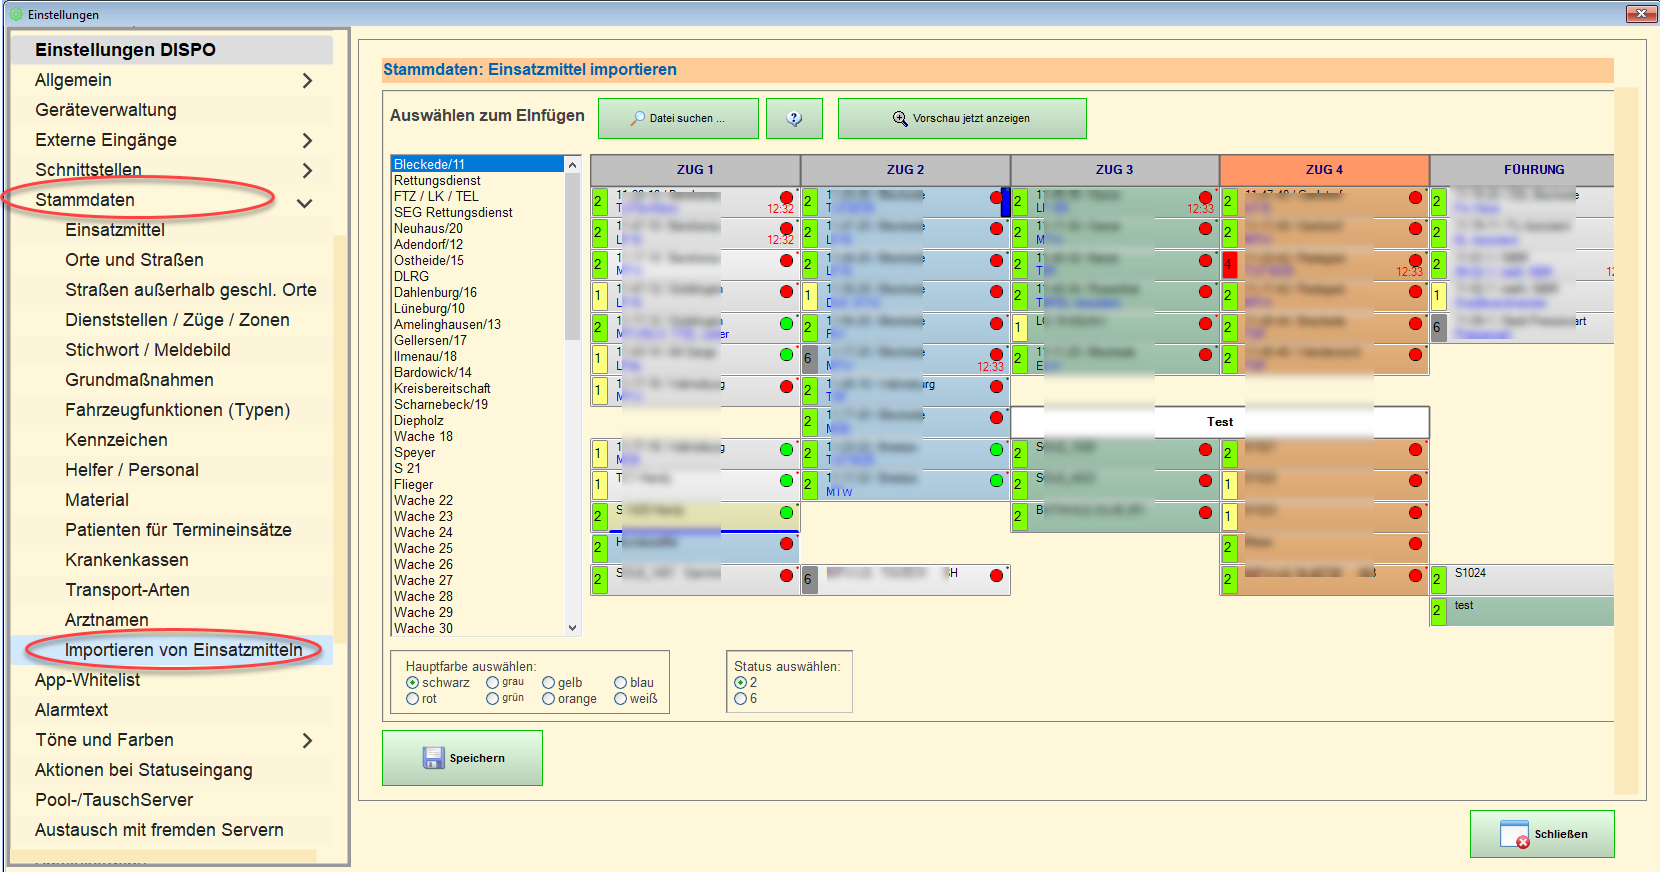Click the magnifier icon on Datei suchen
Viewport: 1660px width, 872px height.
pos(637,118)
